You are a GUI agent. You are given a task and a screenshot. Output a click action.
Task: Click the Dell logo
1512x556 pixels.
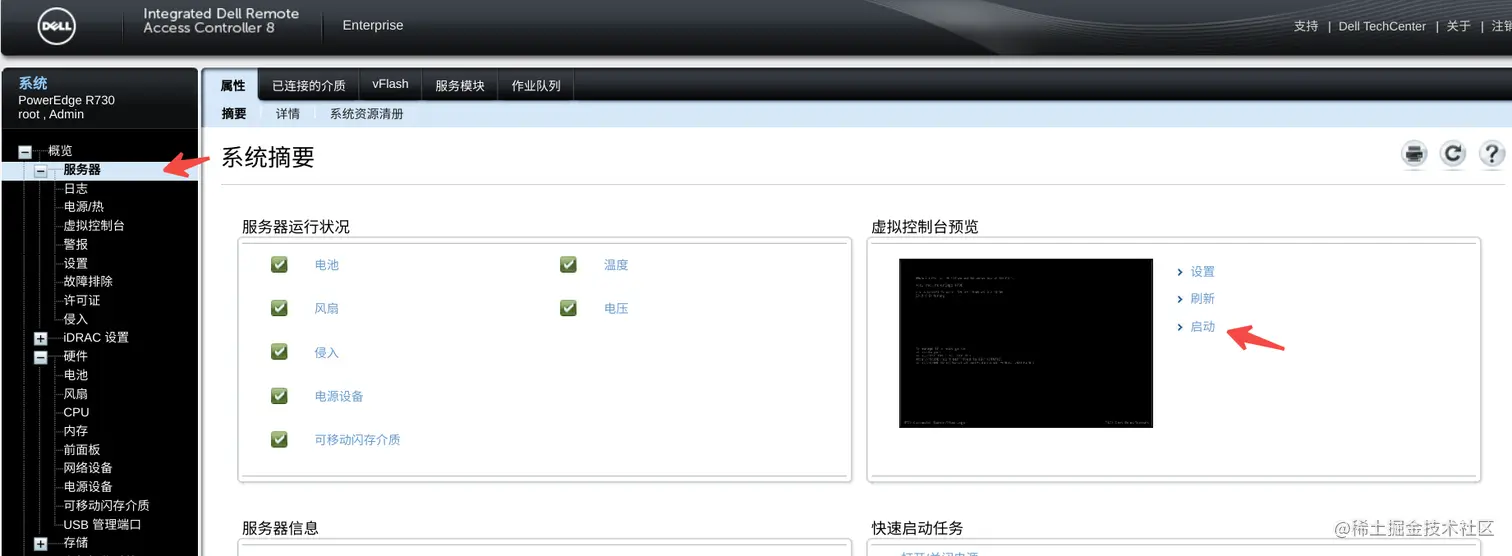(58, 27)
